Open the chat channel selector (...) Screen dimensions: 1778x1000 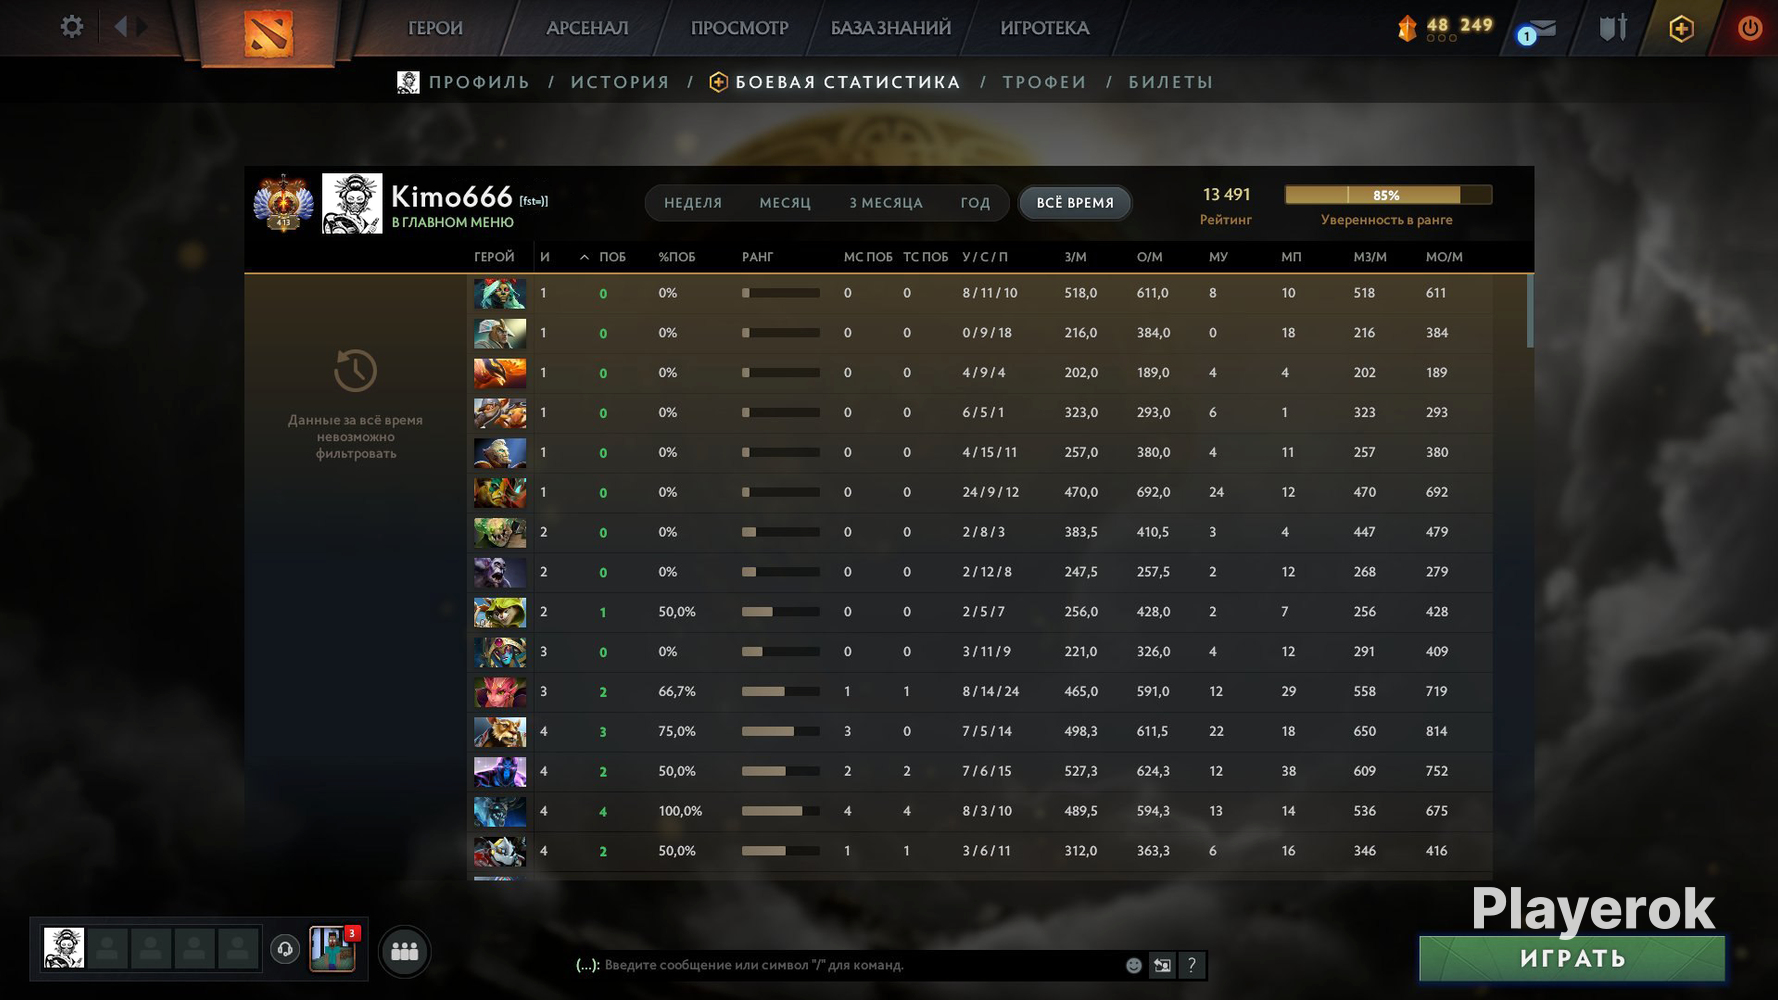pyautogui.click(x=587, y=965)
